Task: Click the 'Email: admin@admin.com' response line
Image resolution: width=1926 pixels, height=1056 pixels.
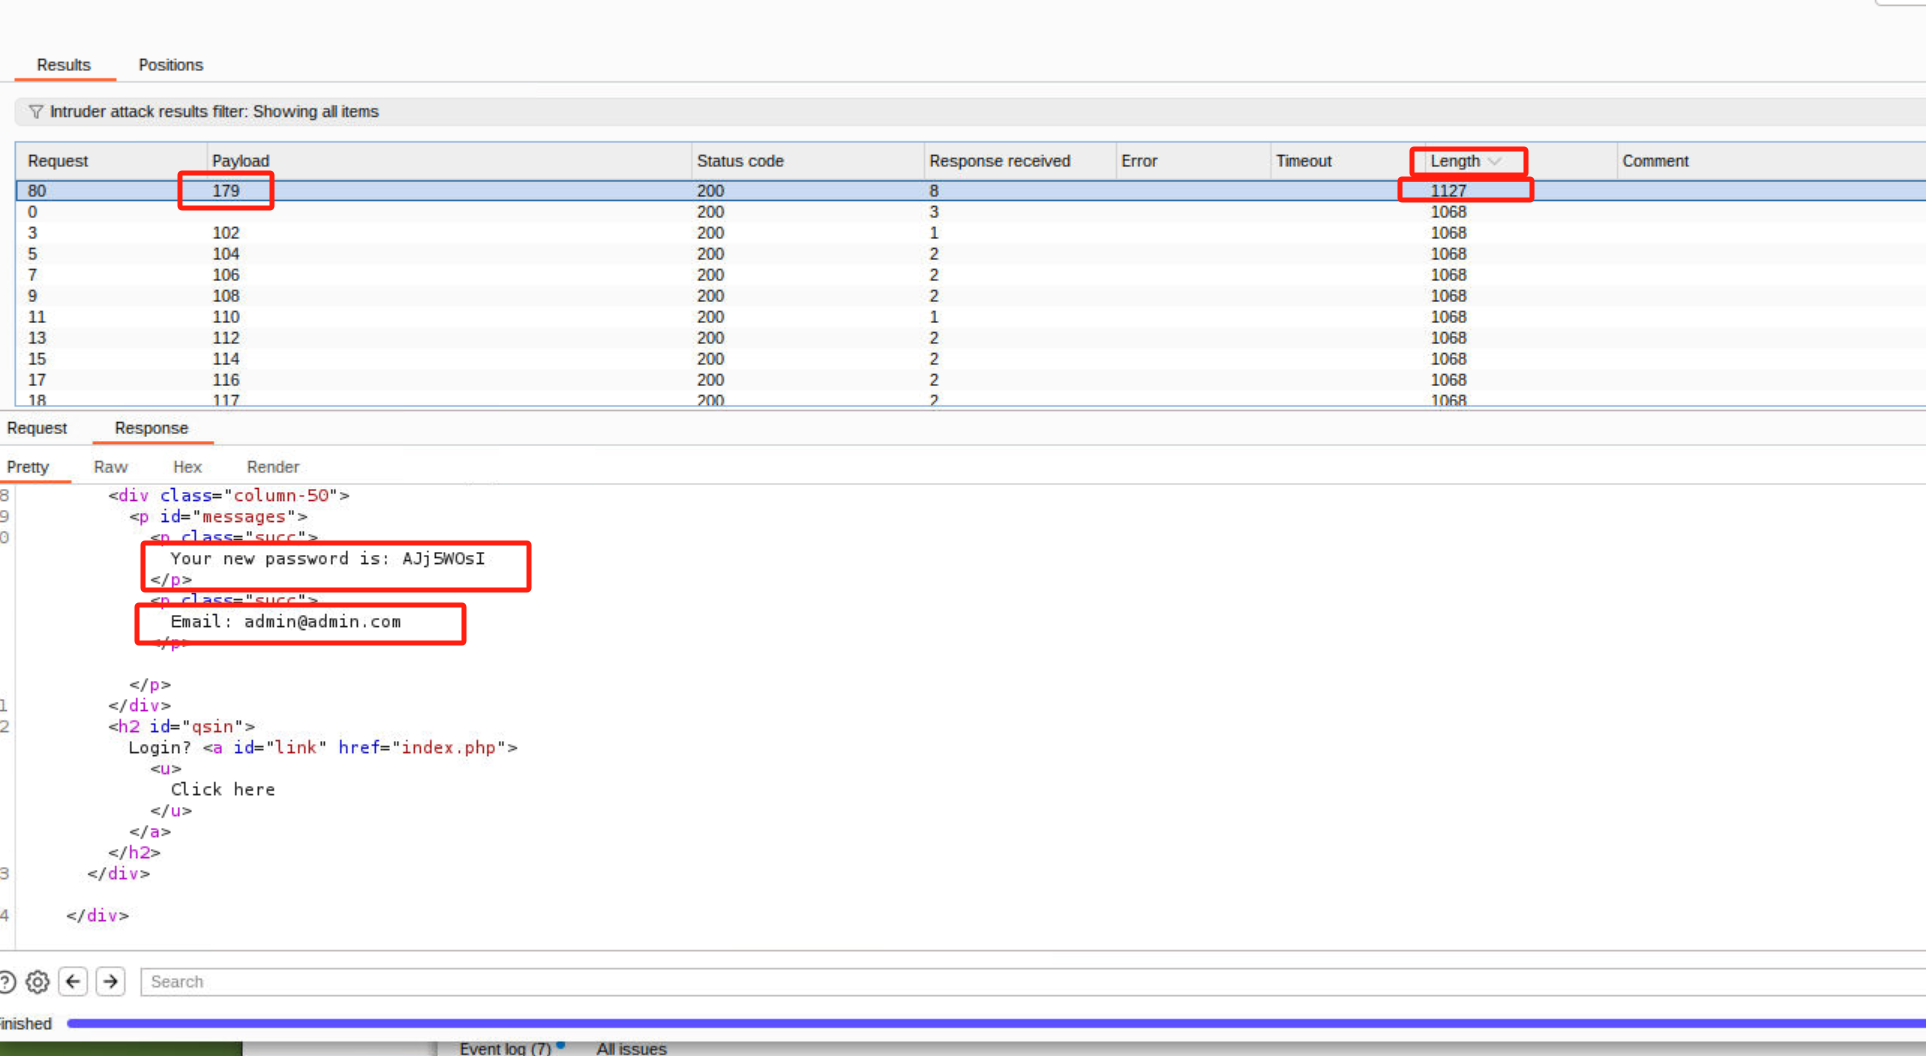Action: coord(286,622)
